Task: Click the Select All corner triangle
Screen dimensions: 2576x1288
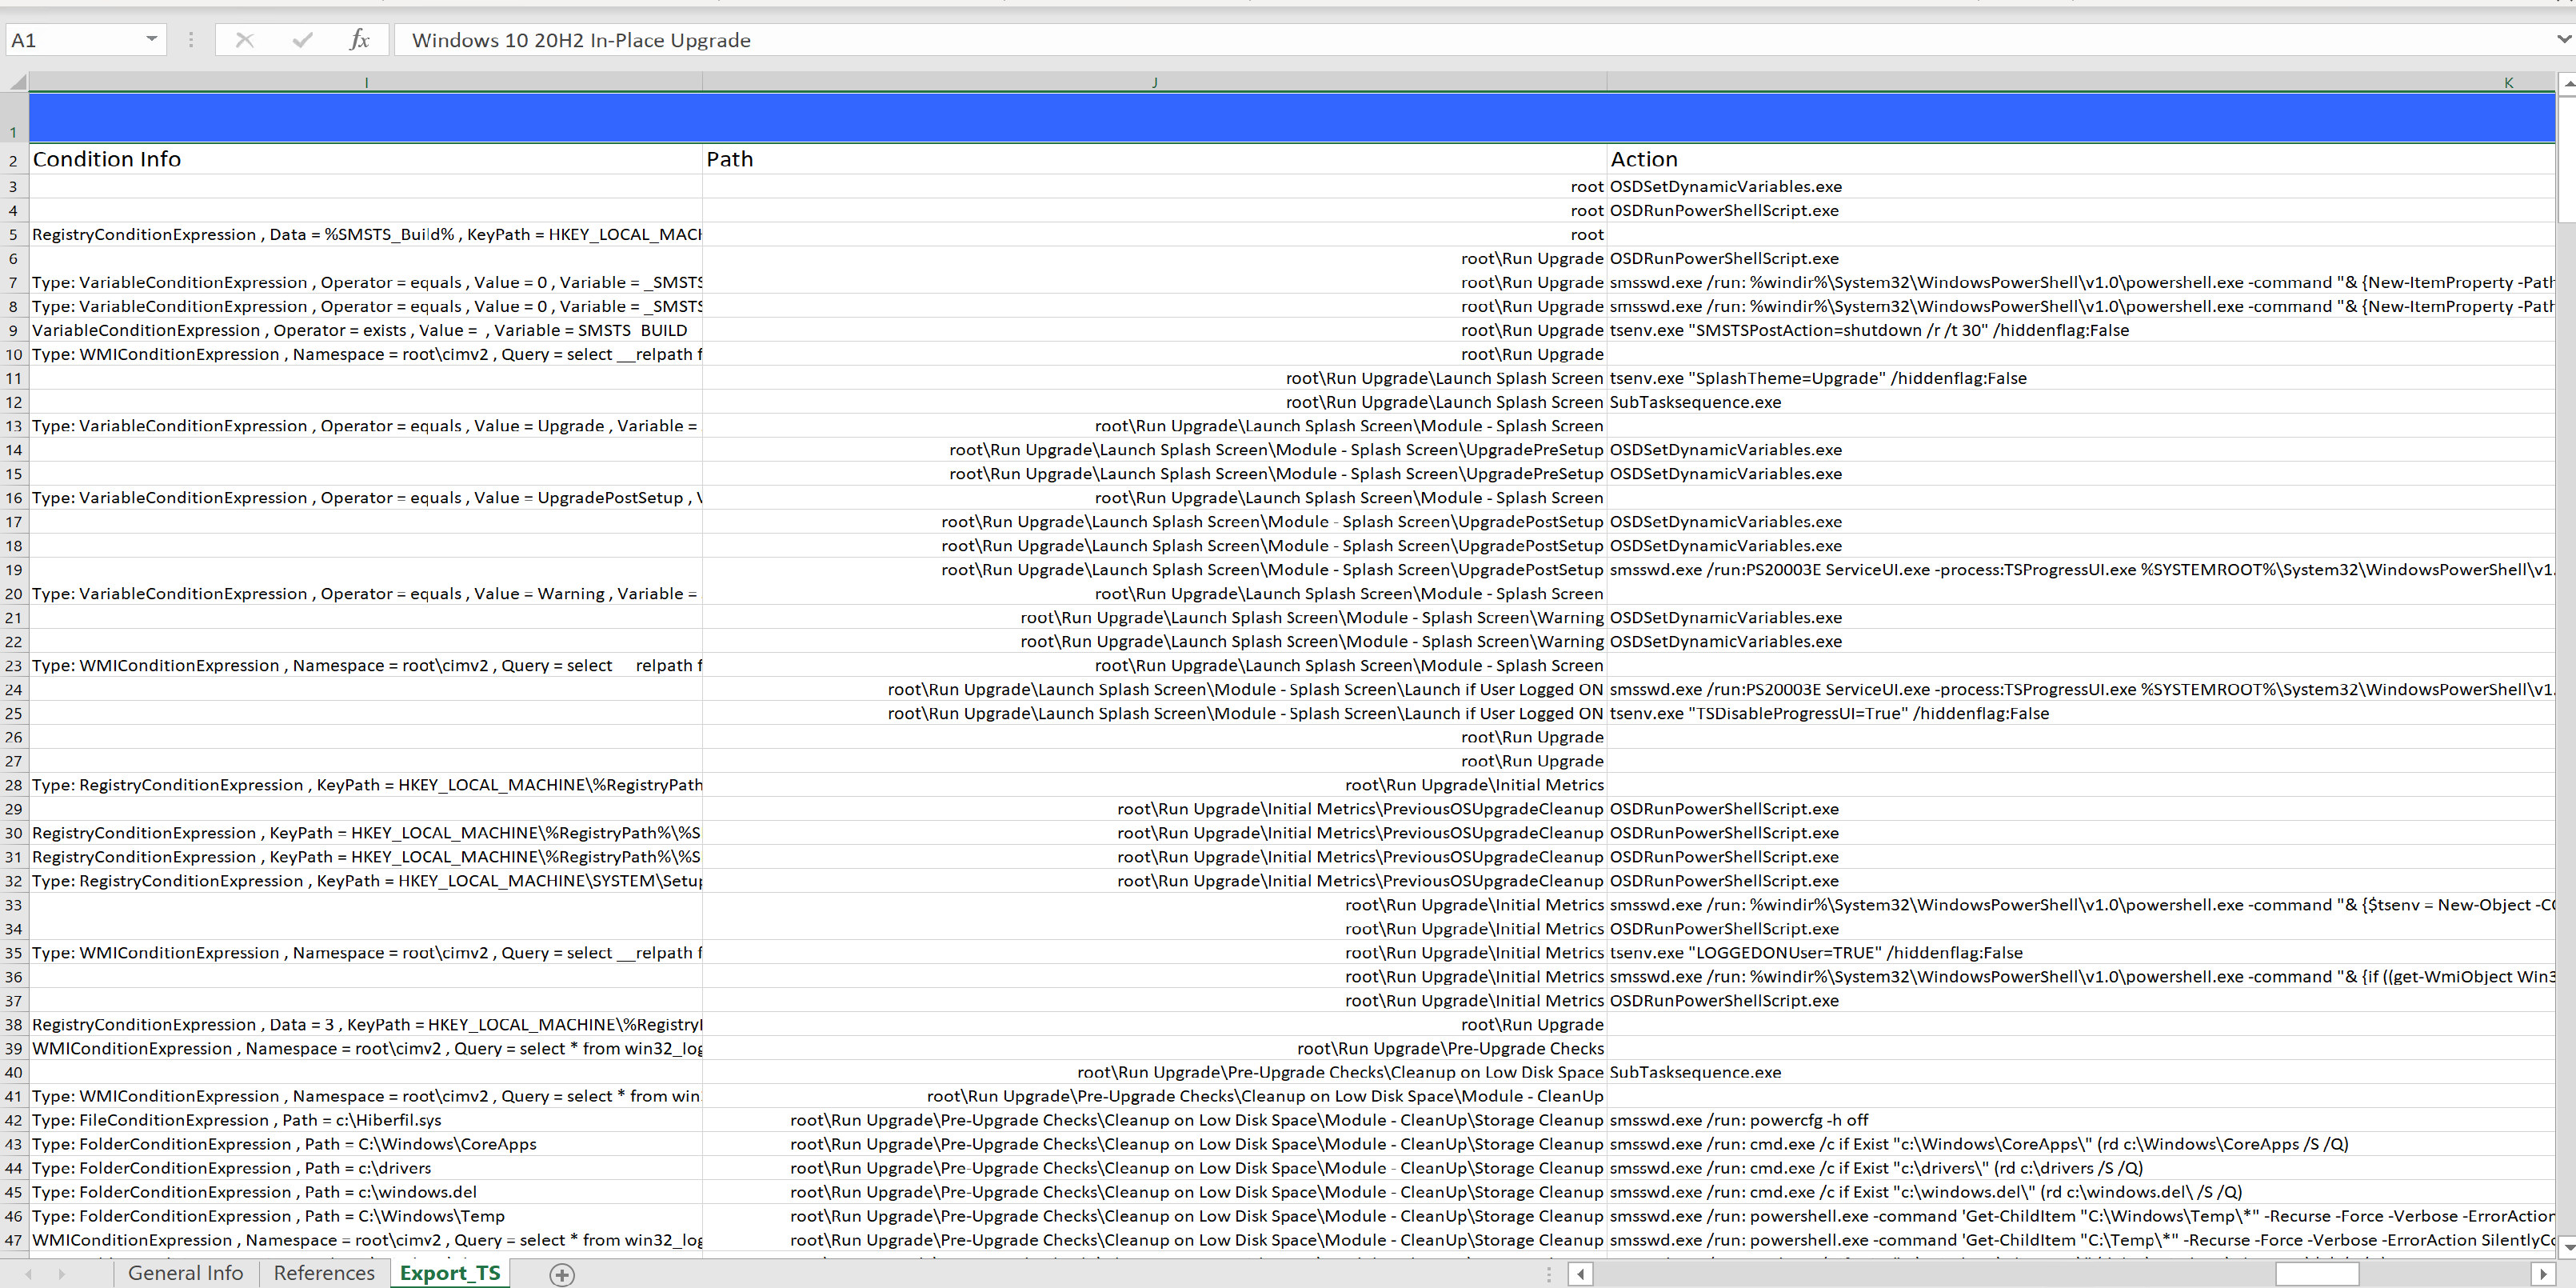Action: click(x=17, y=82)
